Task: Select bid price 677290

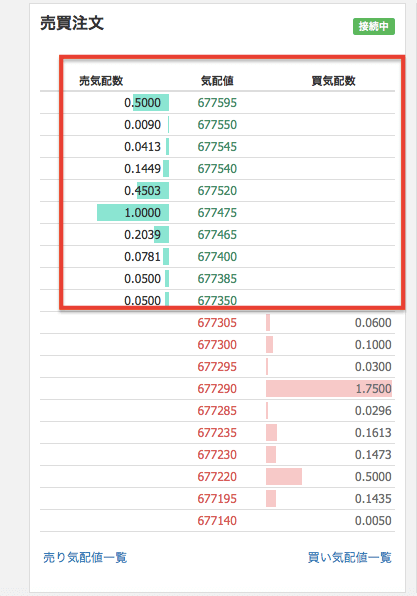Action: click(x=217, y=388)
